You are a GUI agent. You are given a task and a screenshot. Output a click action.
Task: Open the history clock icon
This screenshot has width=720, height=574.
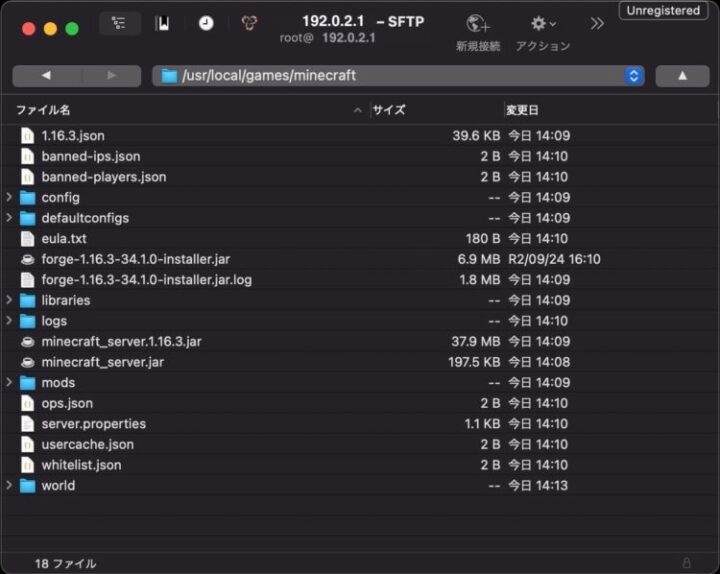click(x=206, y=23)
